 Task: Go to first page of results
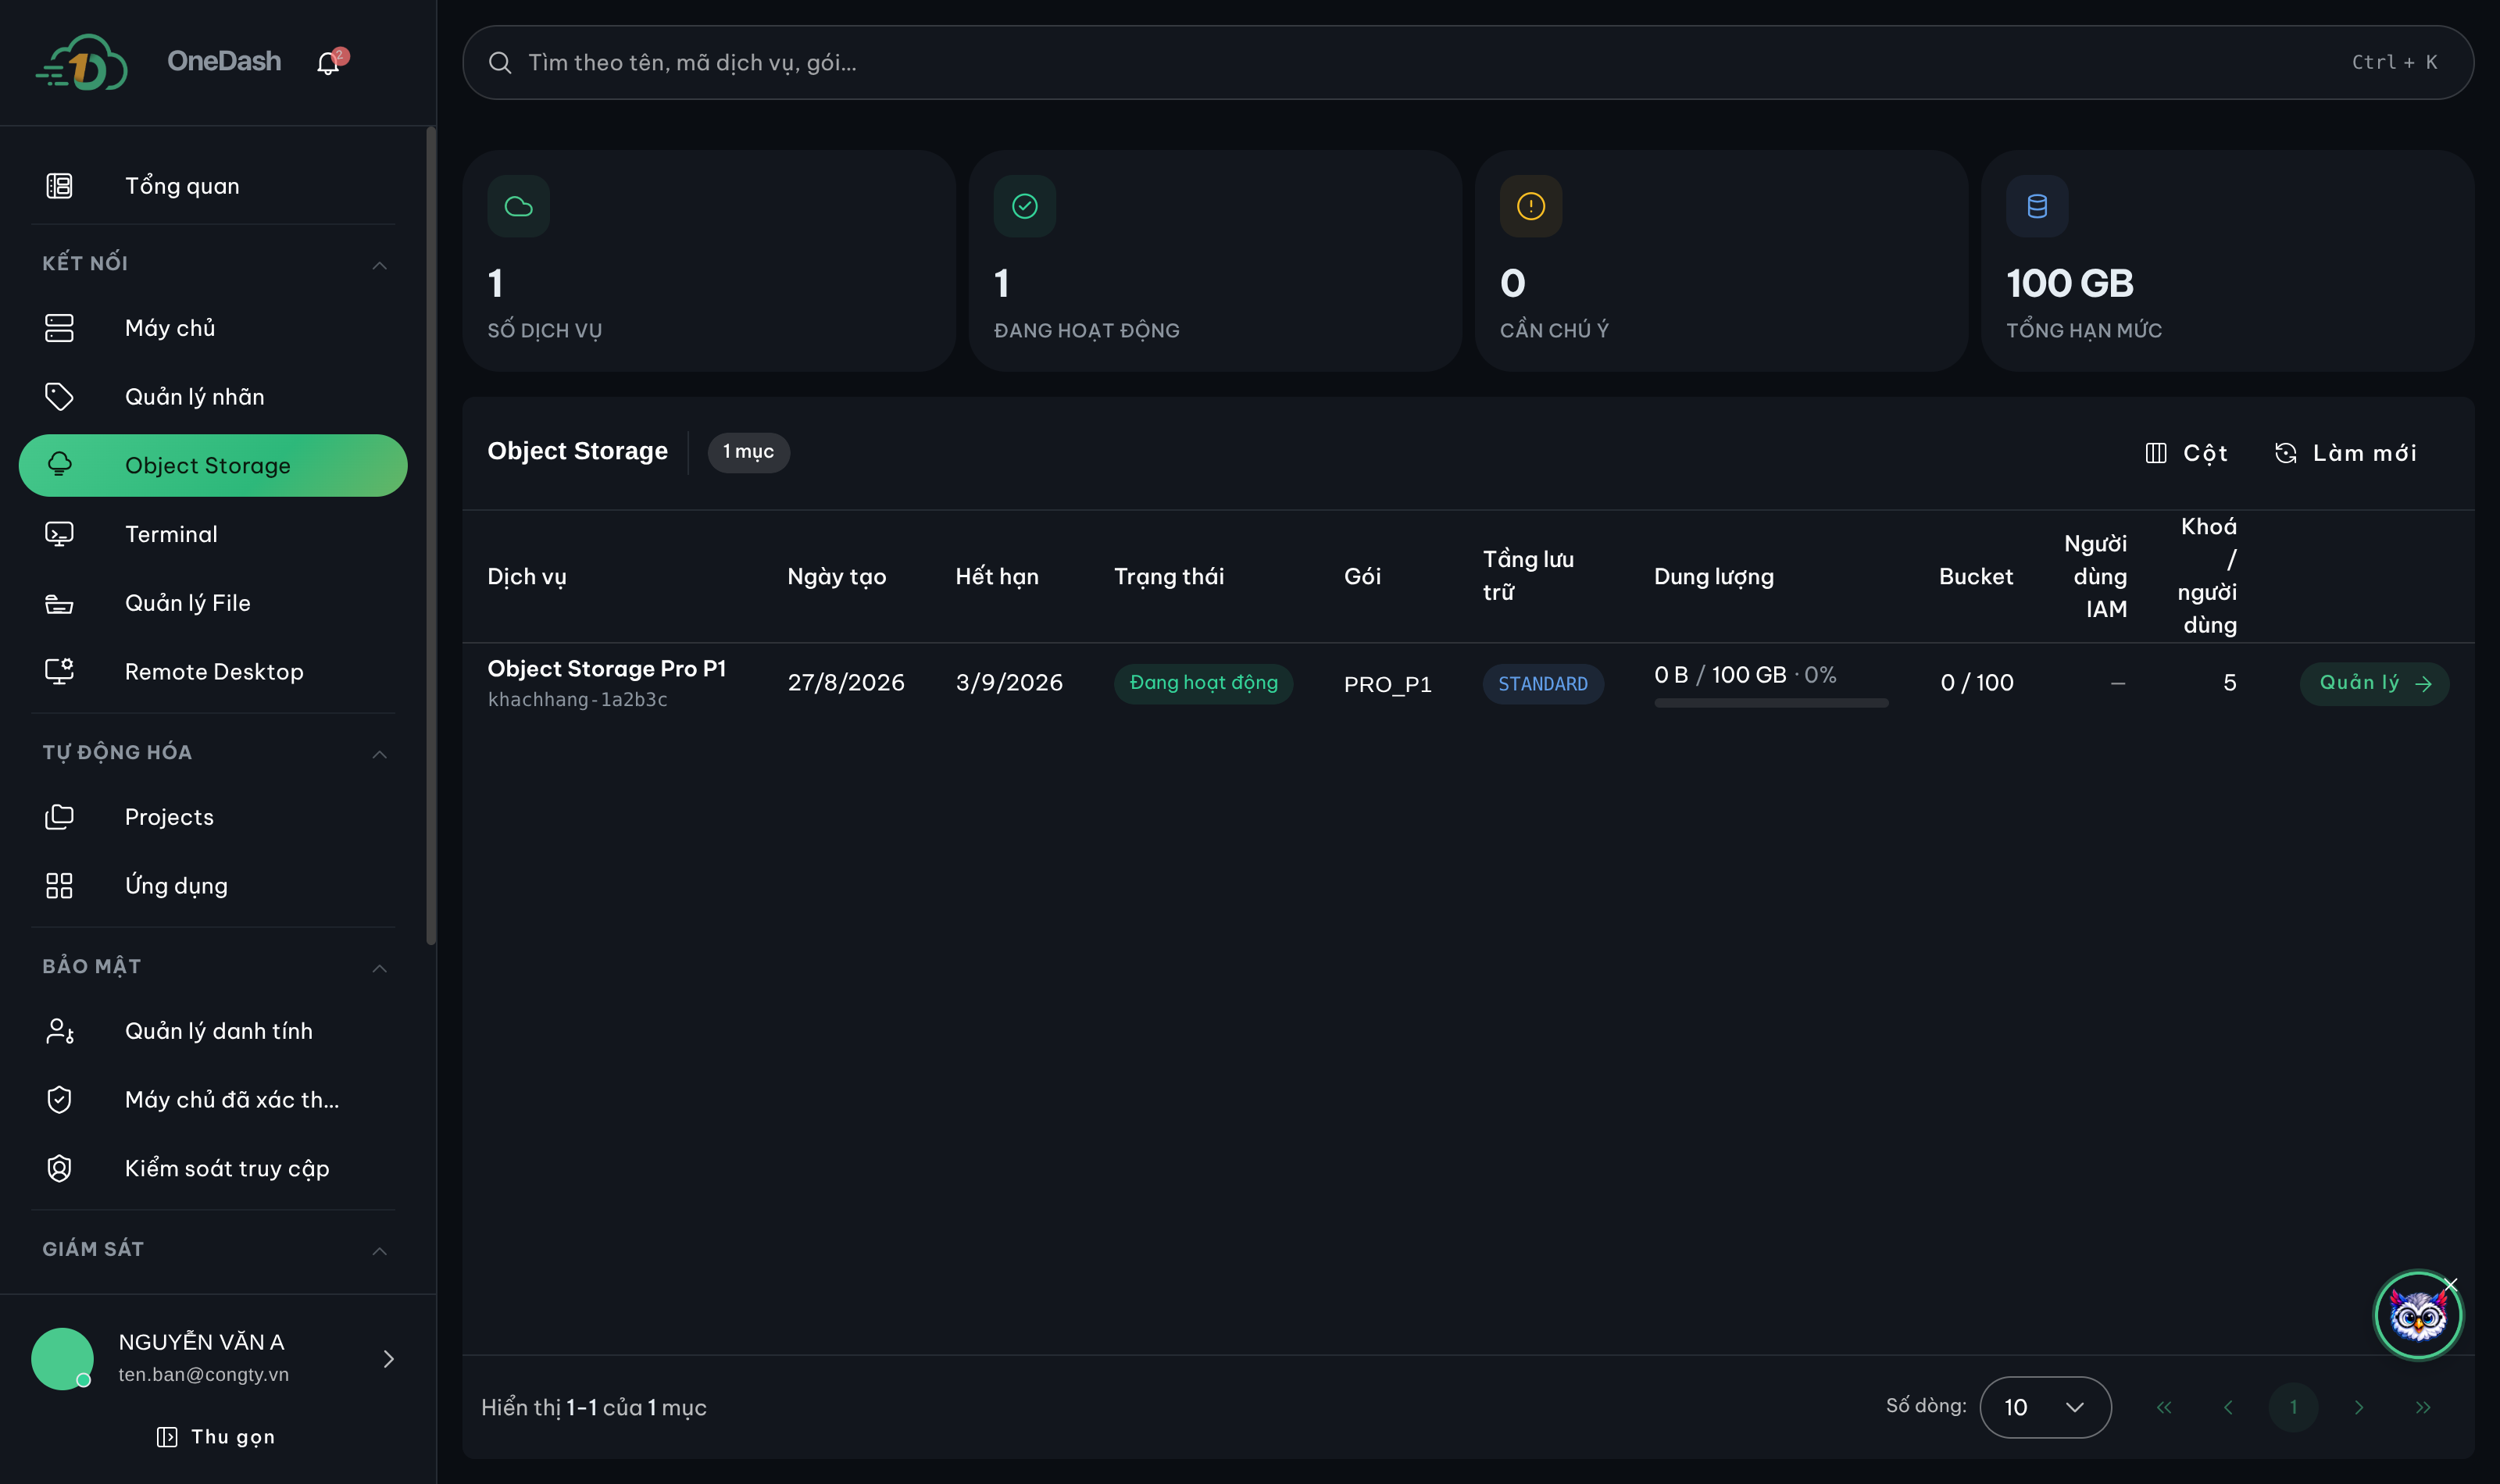[2163, 1407]
